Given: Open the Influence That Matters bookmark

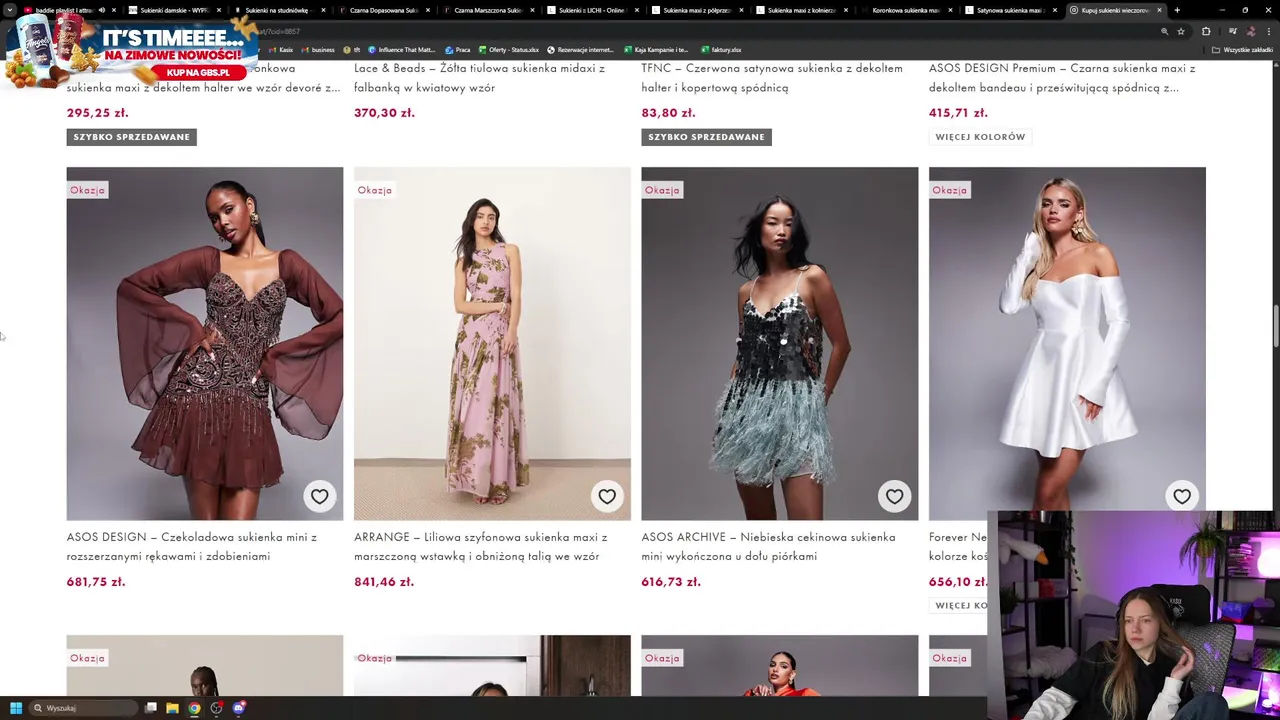Looking at the screenshot, I should [x=401, y=50].
